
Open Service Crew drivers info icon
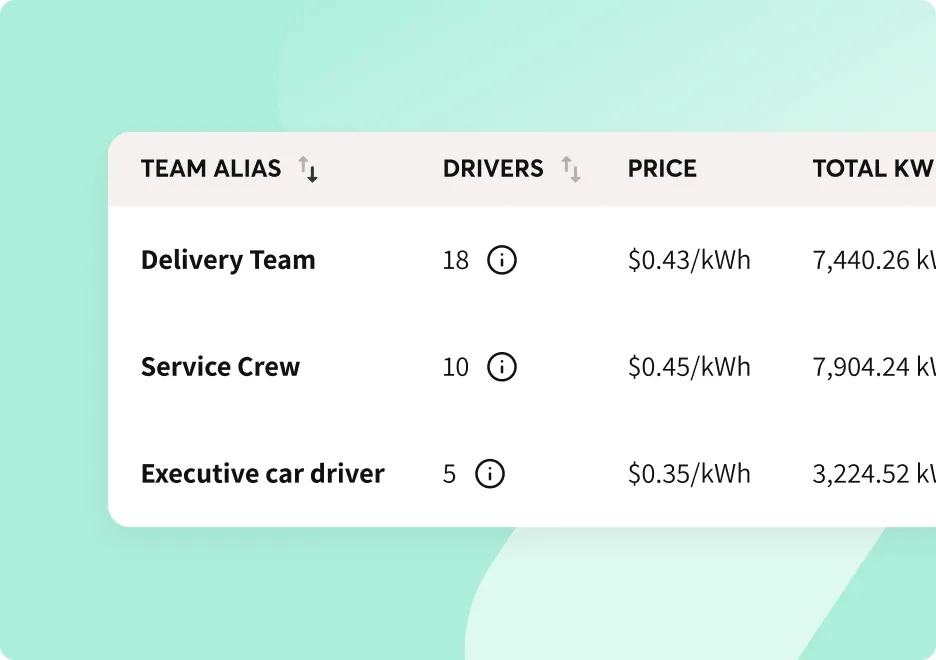pos(502,366)
